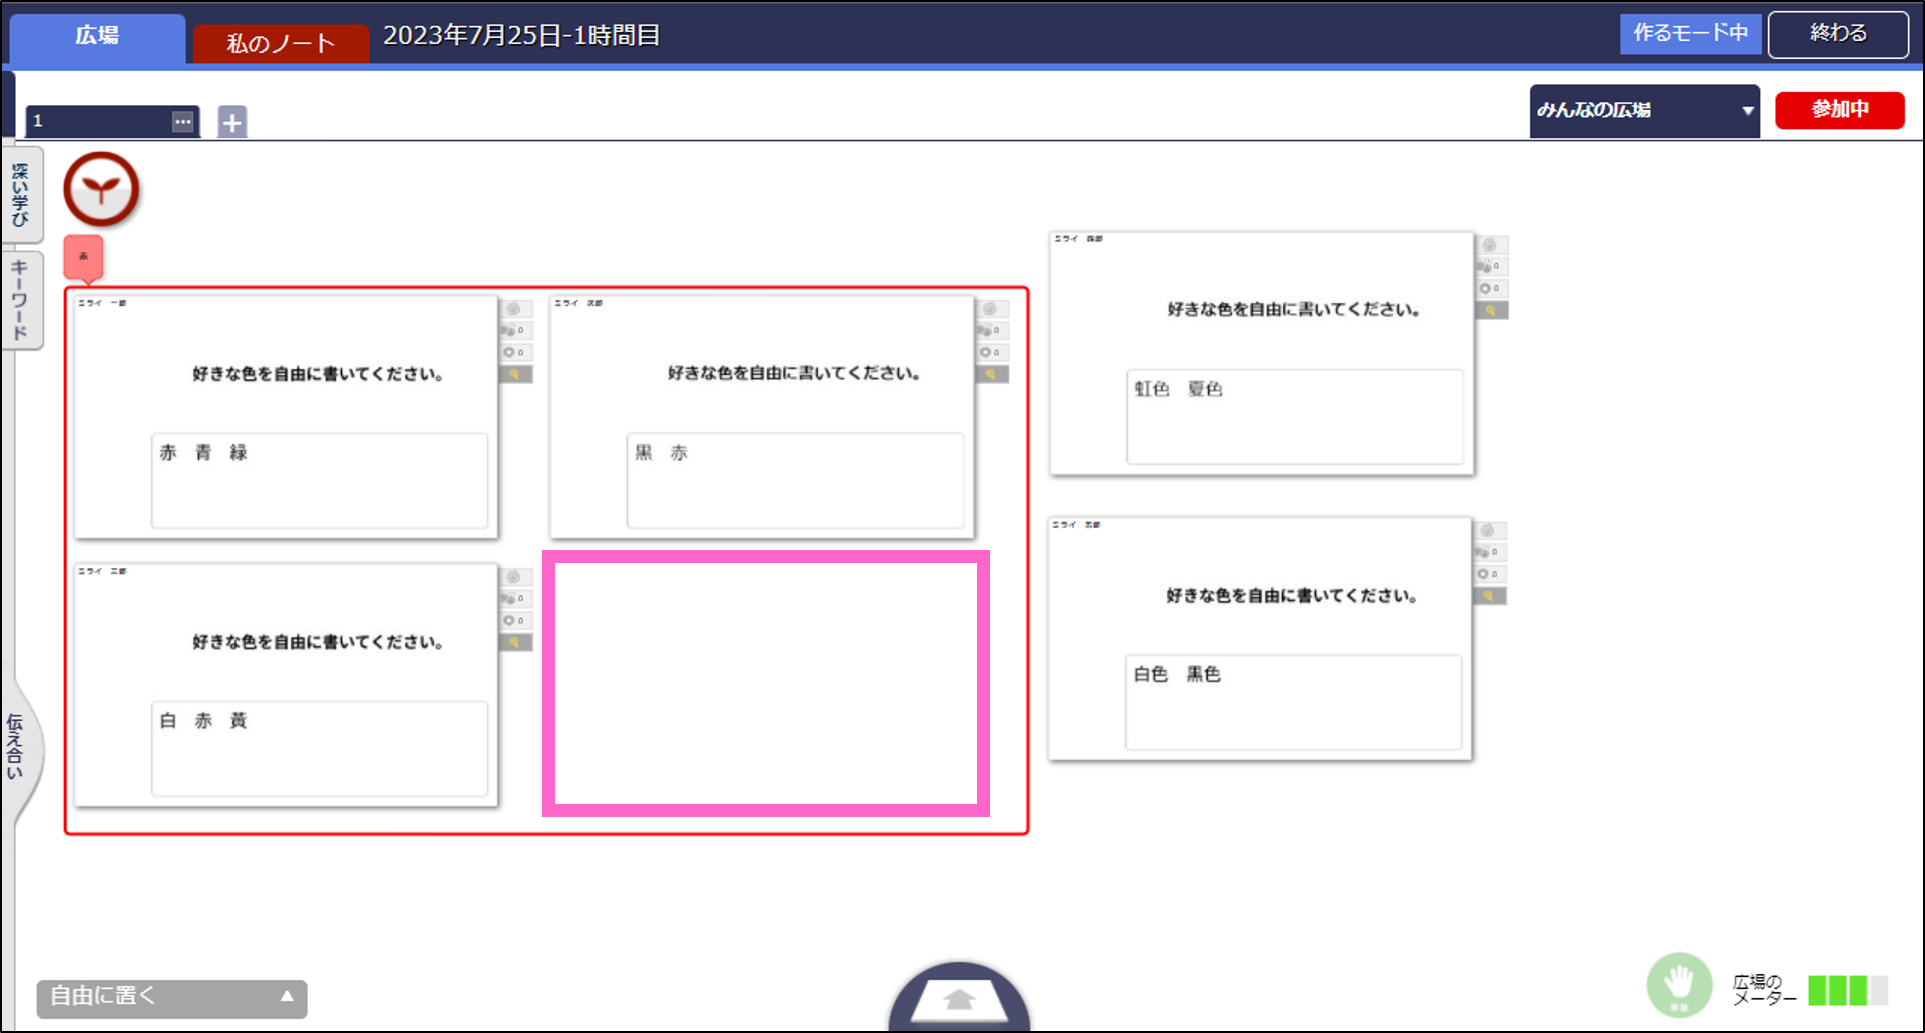Click the circle counter beside 白色 黒色 card
The height and width of the screenshot is (1033, 1925).
[1488, 574]
